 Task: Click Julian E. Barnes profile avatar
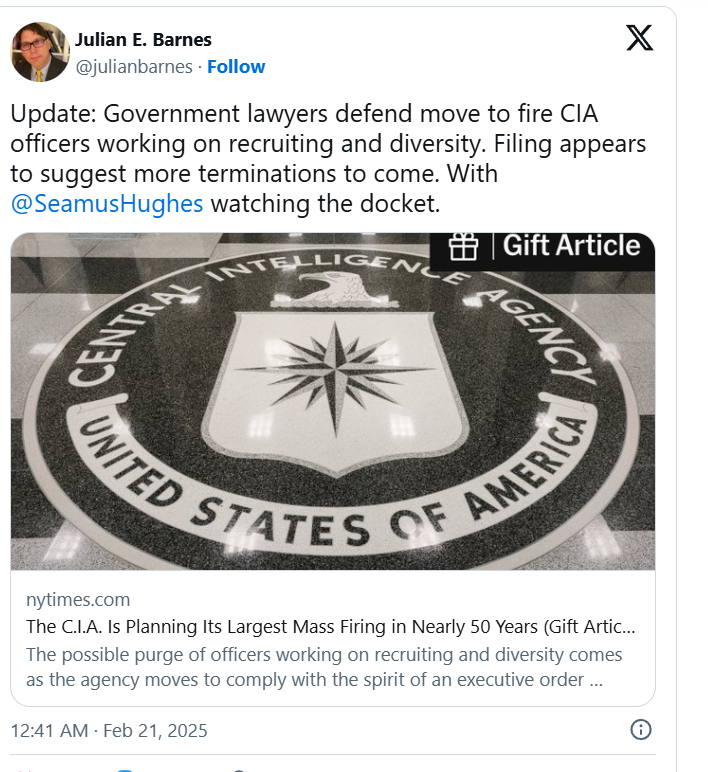pyautogui.click(x=40, y=52)
